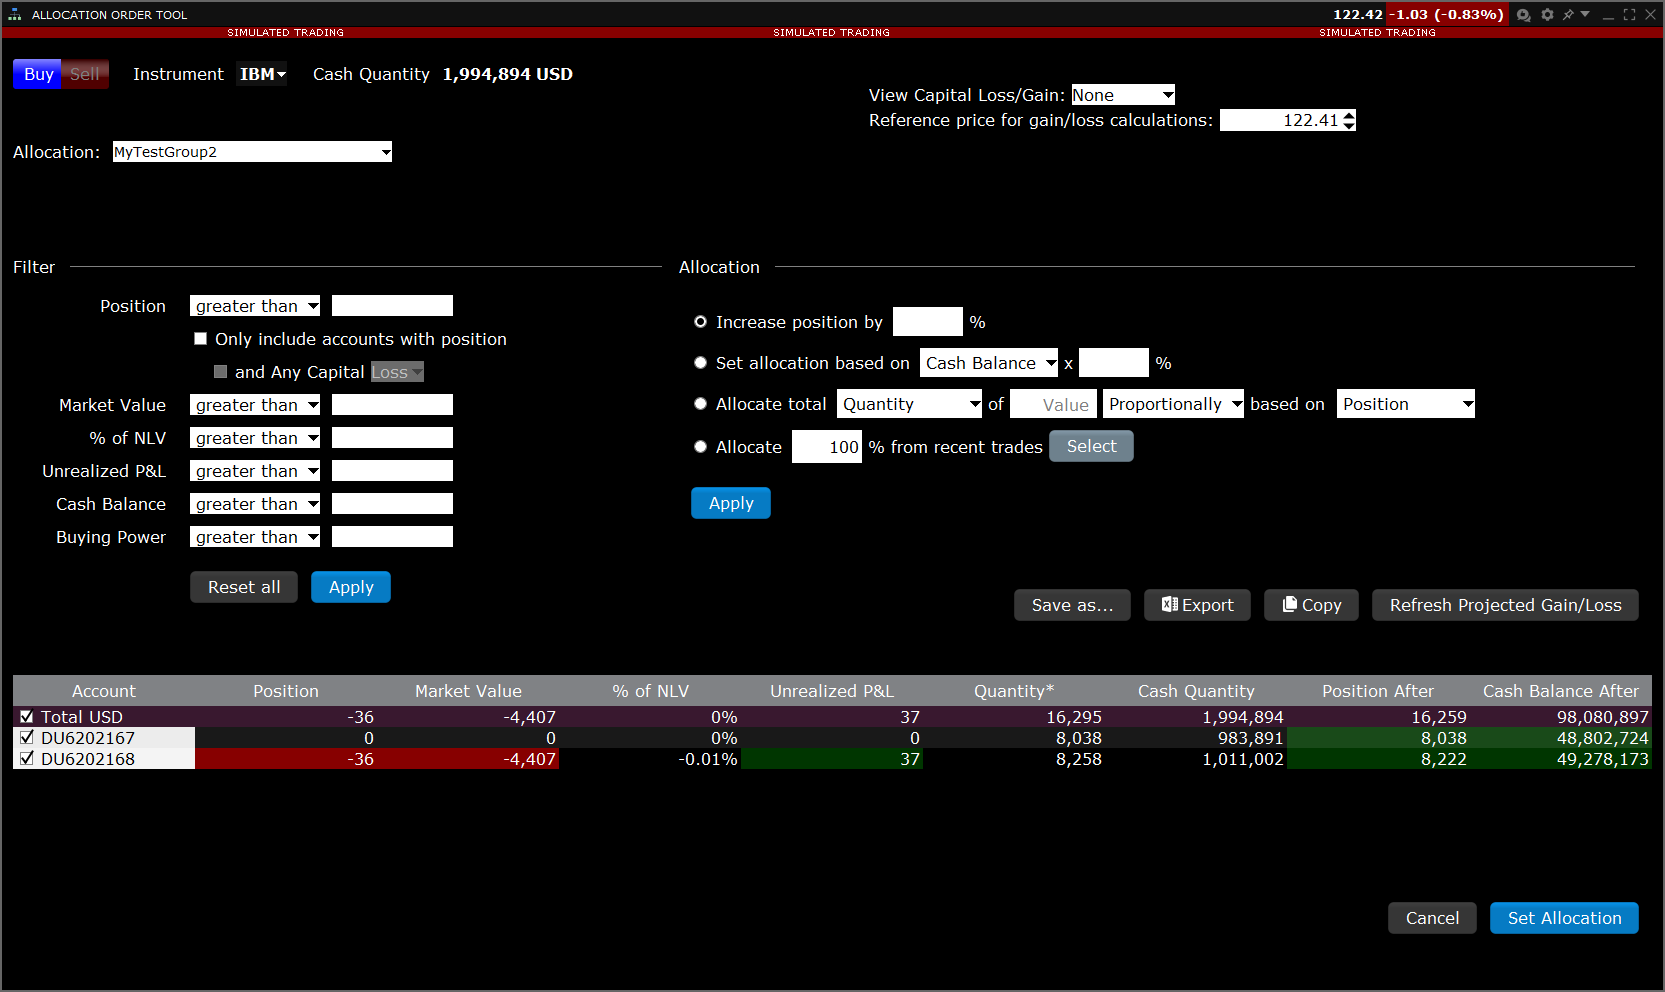1665x992 pixels.
Task: Open View Capital Loss/Gain dropdown
Action: (1123, 95)
